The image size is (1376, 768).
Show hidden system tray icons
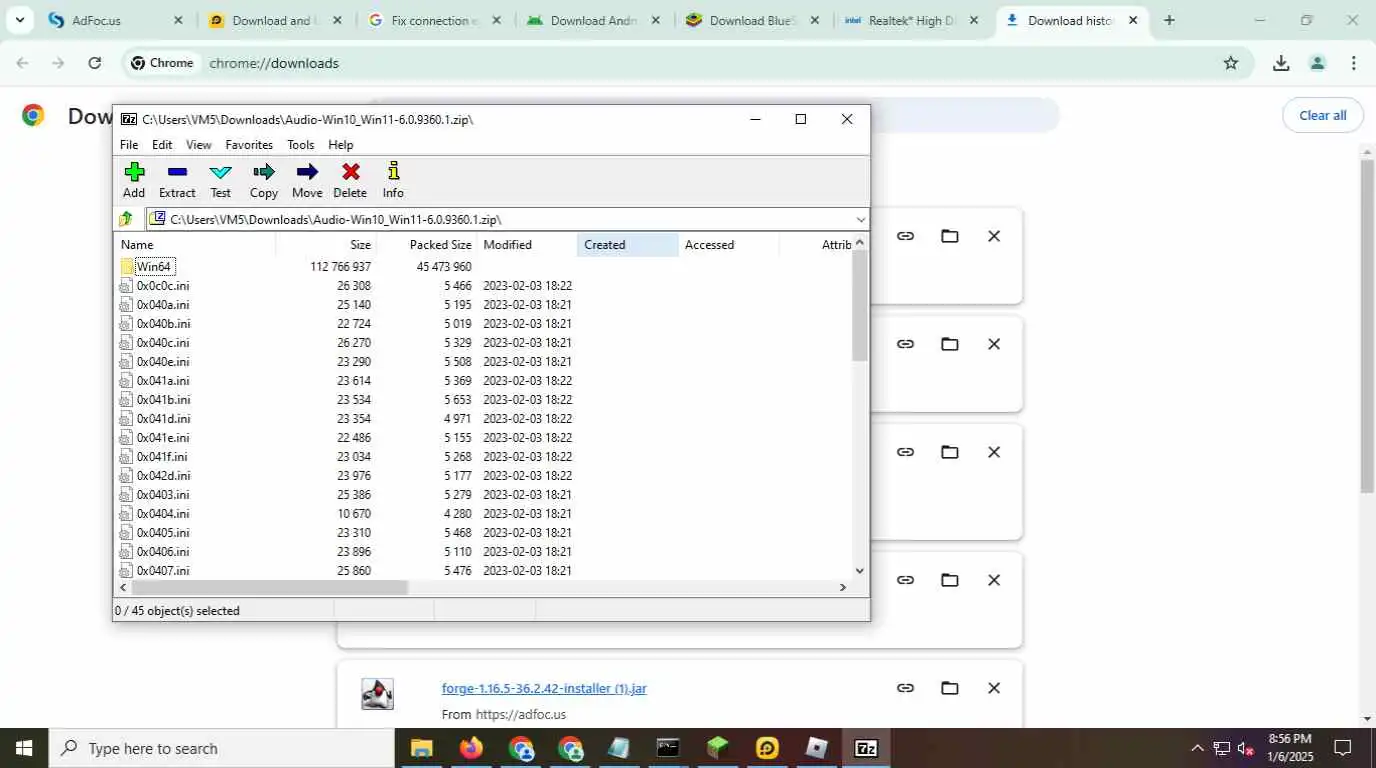pos(1197,748)
